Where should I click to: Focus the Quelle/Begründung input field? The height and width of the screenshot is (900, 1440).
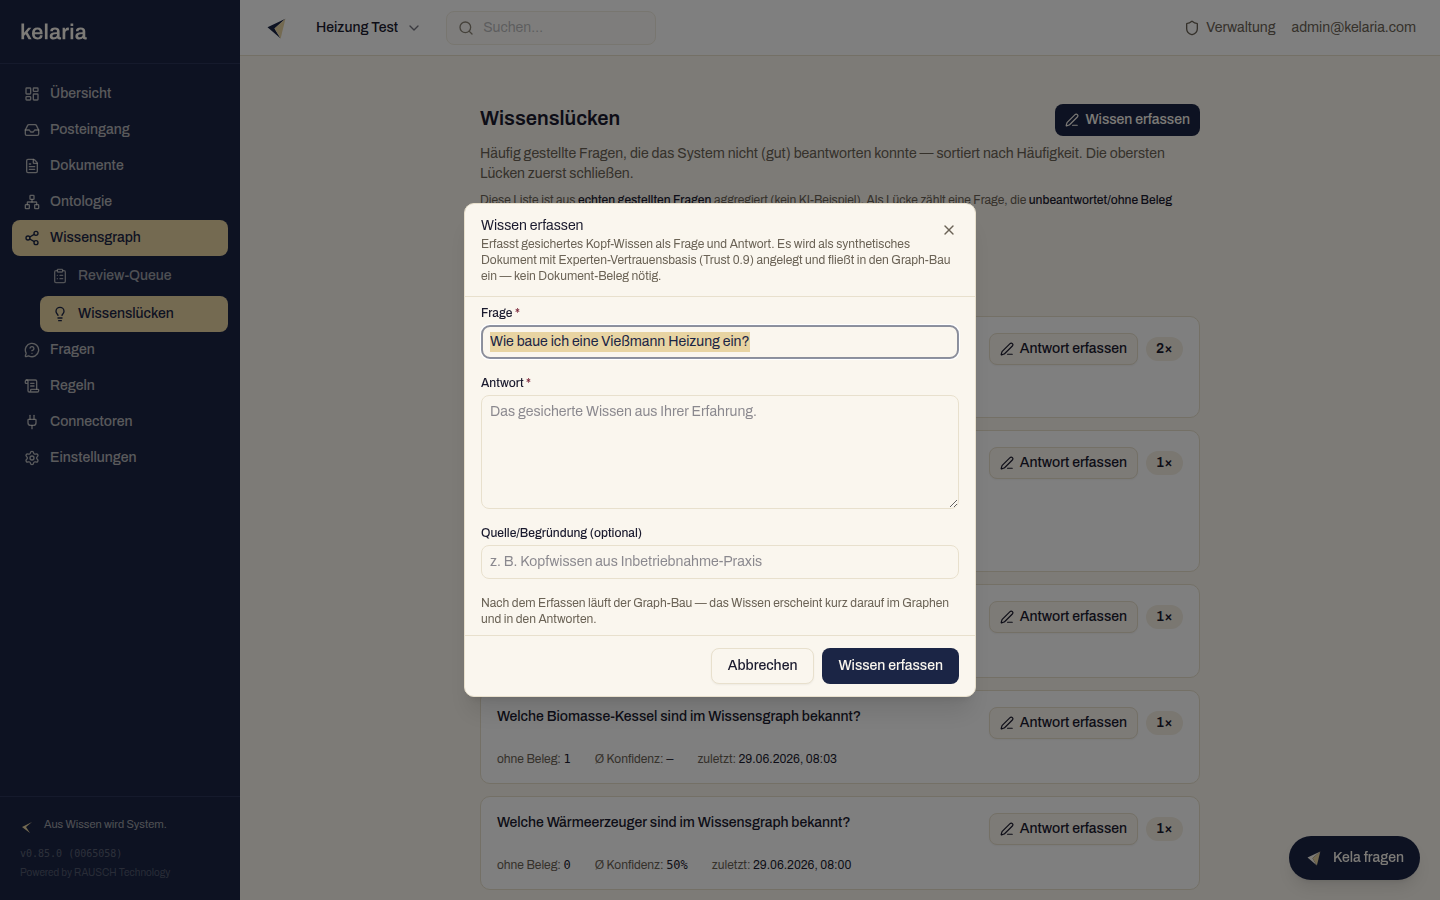click(x=720, y=562)
